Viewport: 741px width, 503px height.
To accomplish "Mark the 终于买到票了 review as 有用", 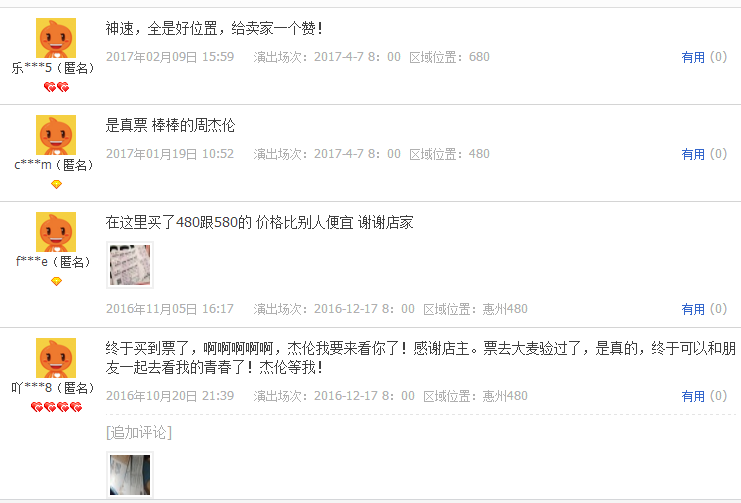I will tap(693, 396).
